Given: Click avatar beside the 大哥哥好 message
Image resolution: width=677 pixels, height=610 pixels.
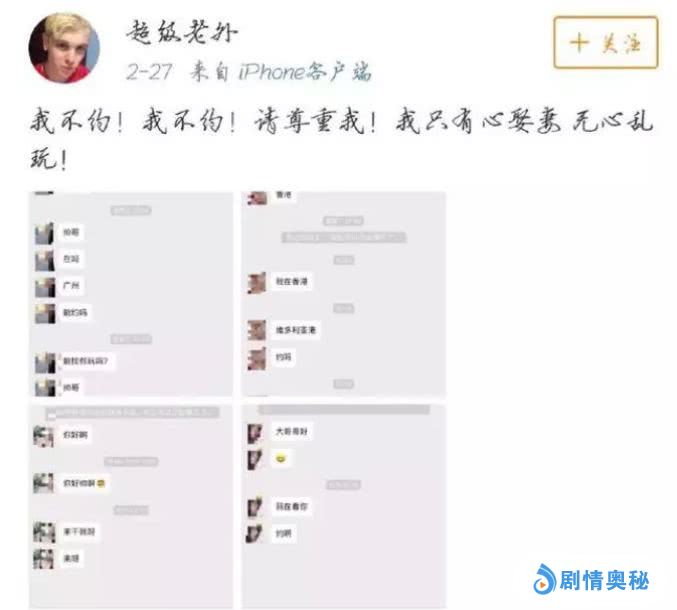Looking at the screenshot, I should 255,433.
